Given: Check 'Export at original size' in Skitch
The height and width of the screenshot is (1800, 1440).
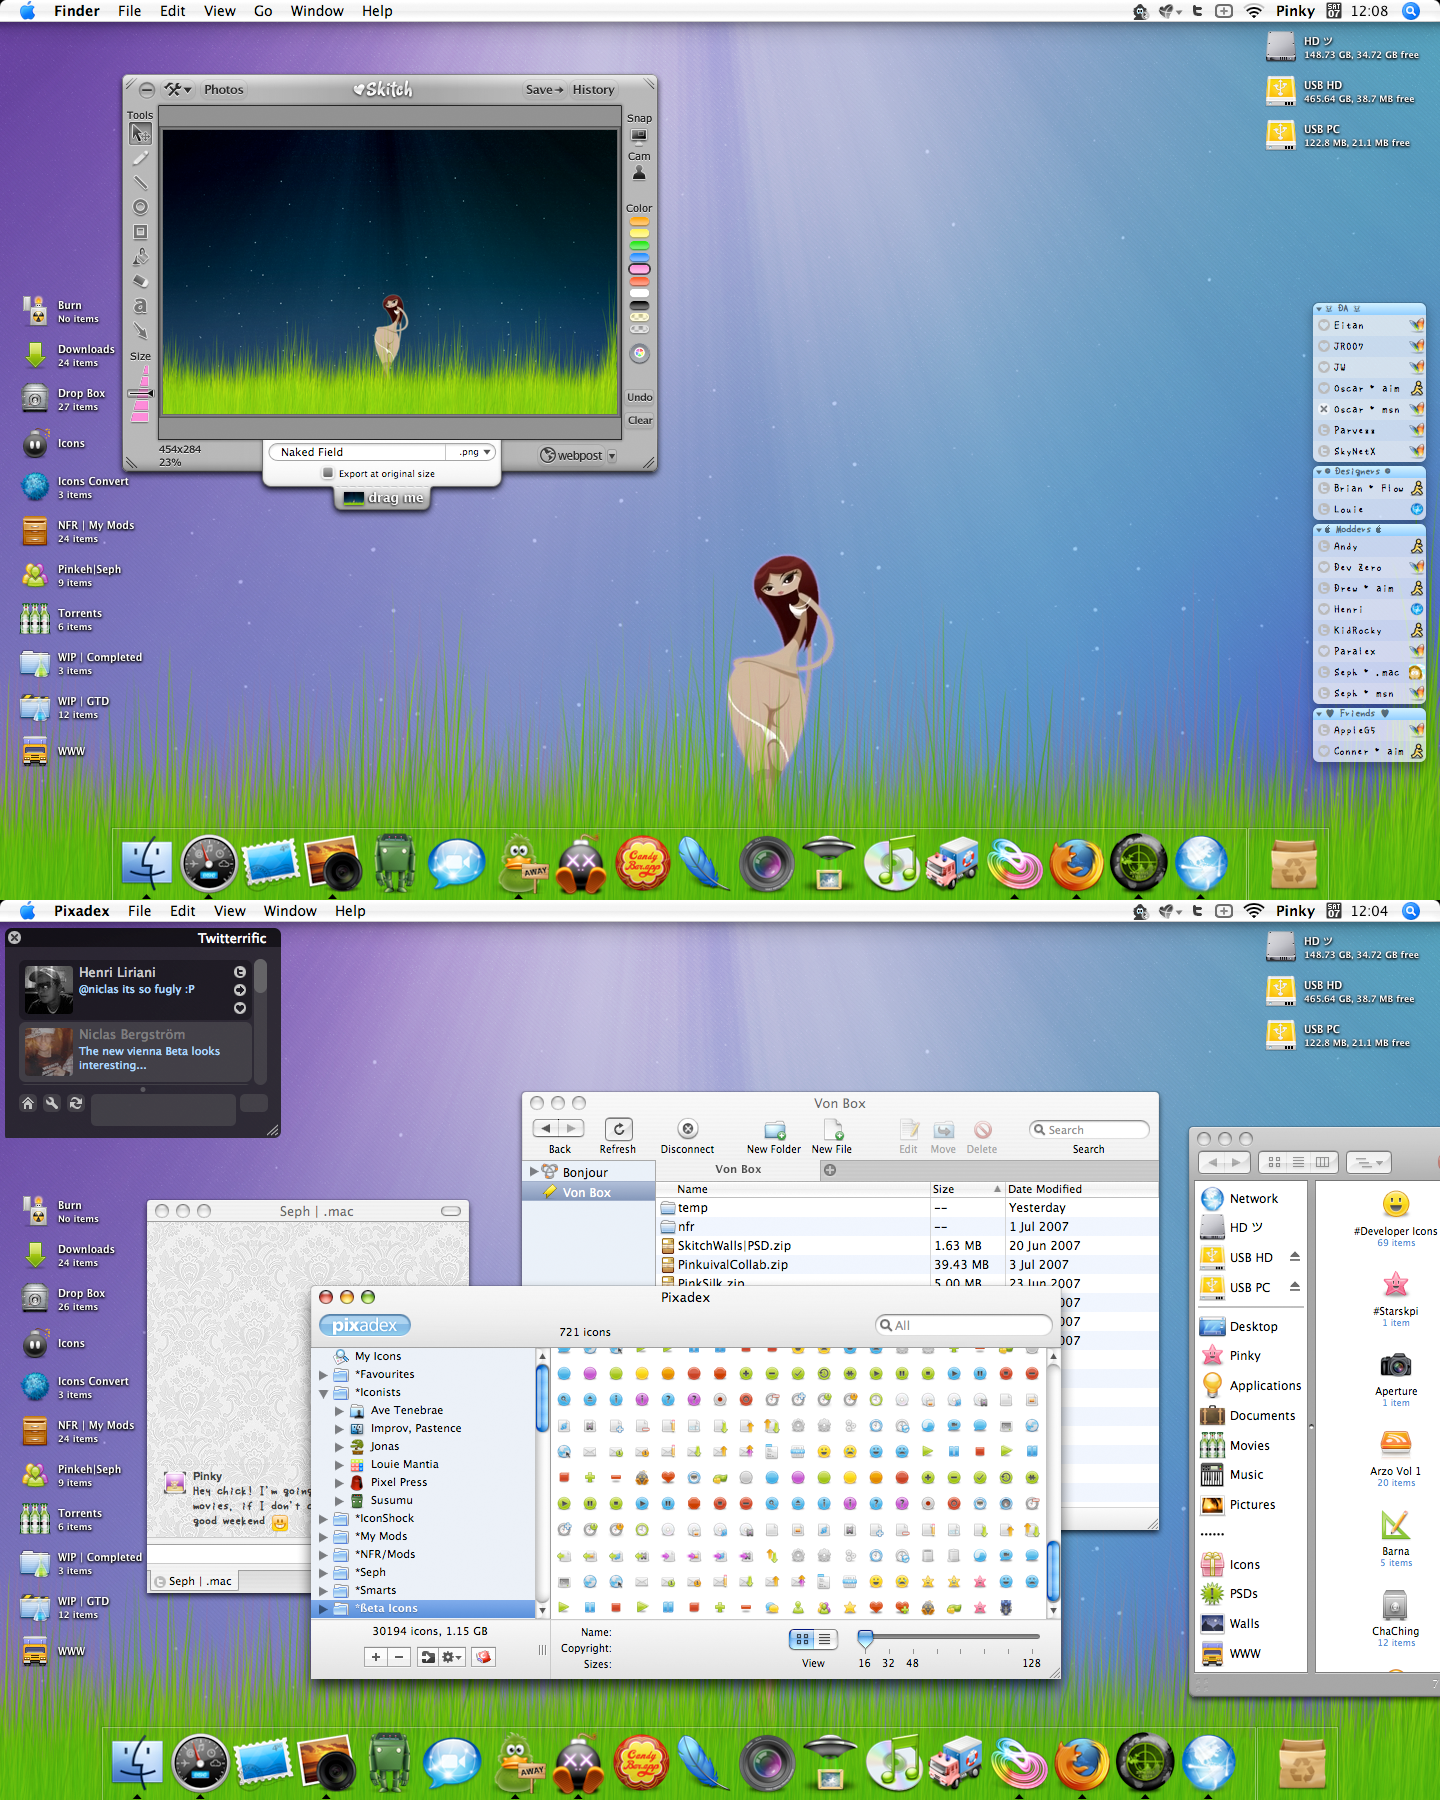Looking at the screenshot, I should (x=328, y=474).
